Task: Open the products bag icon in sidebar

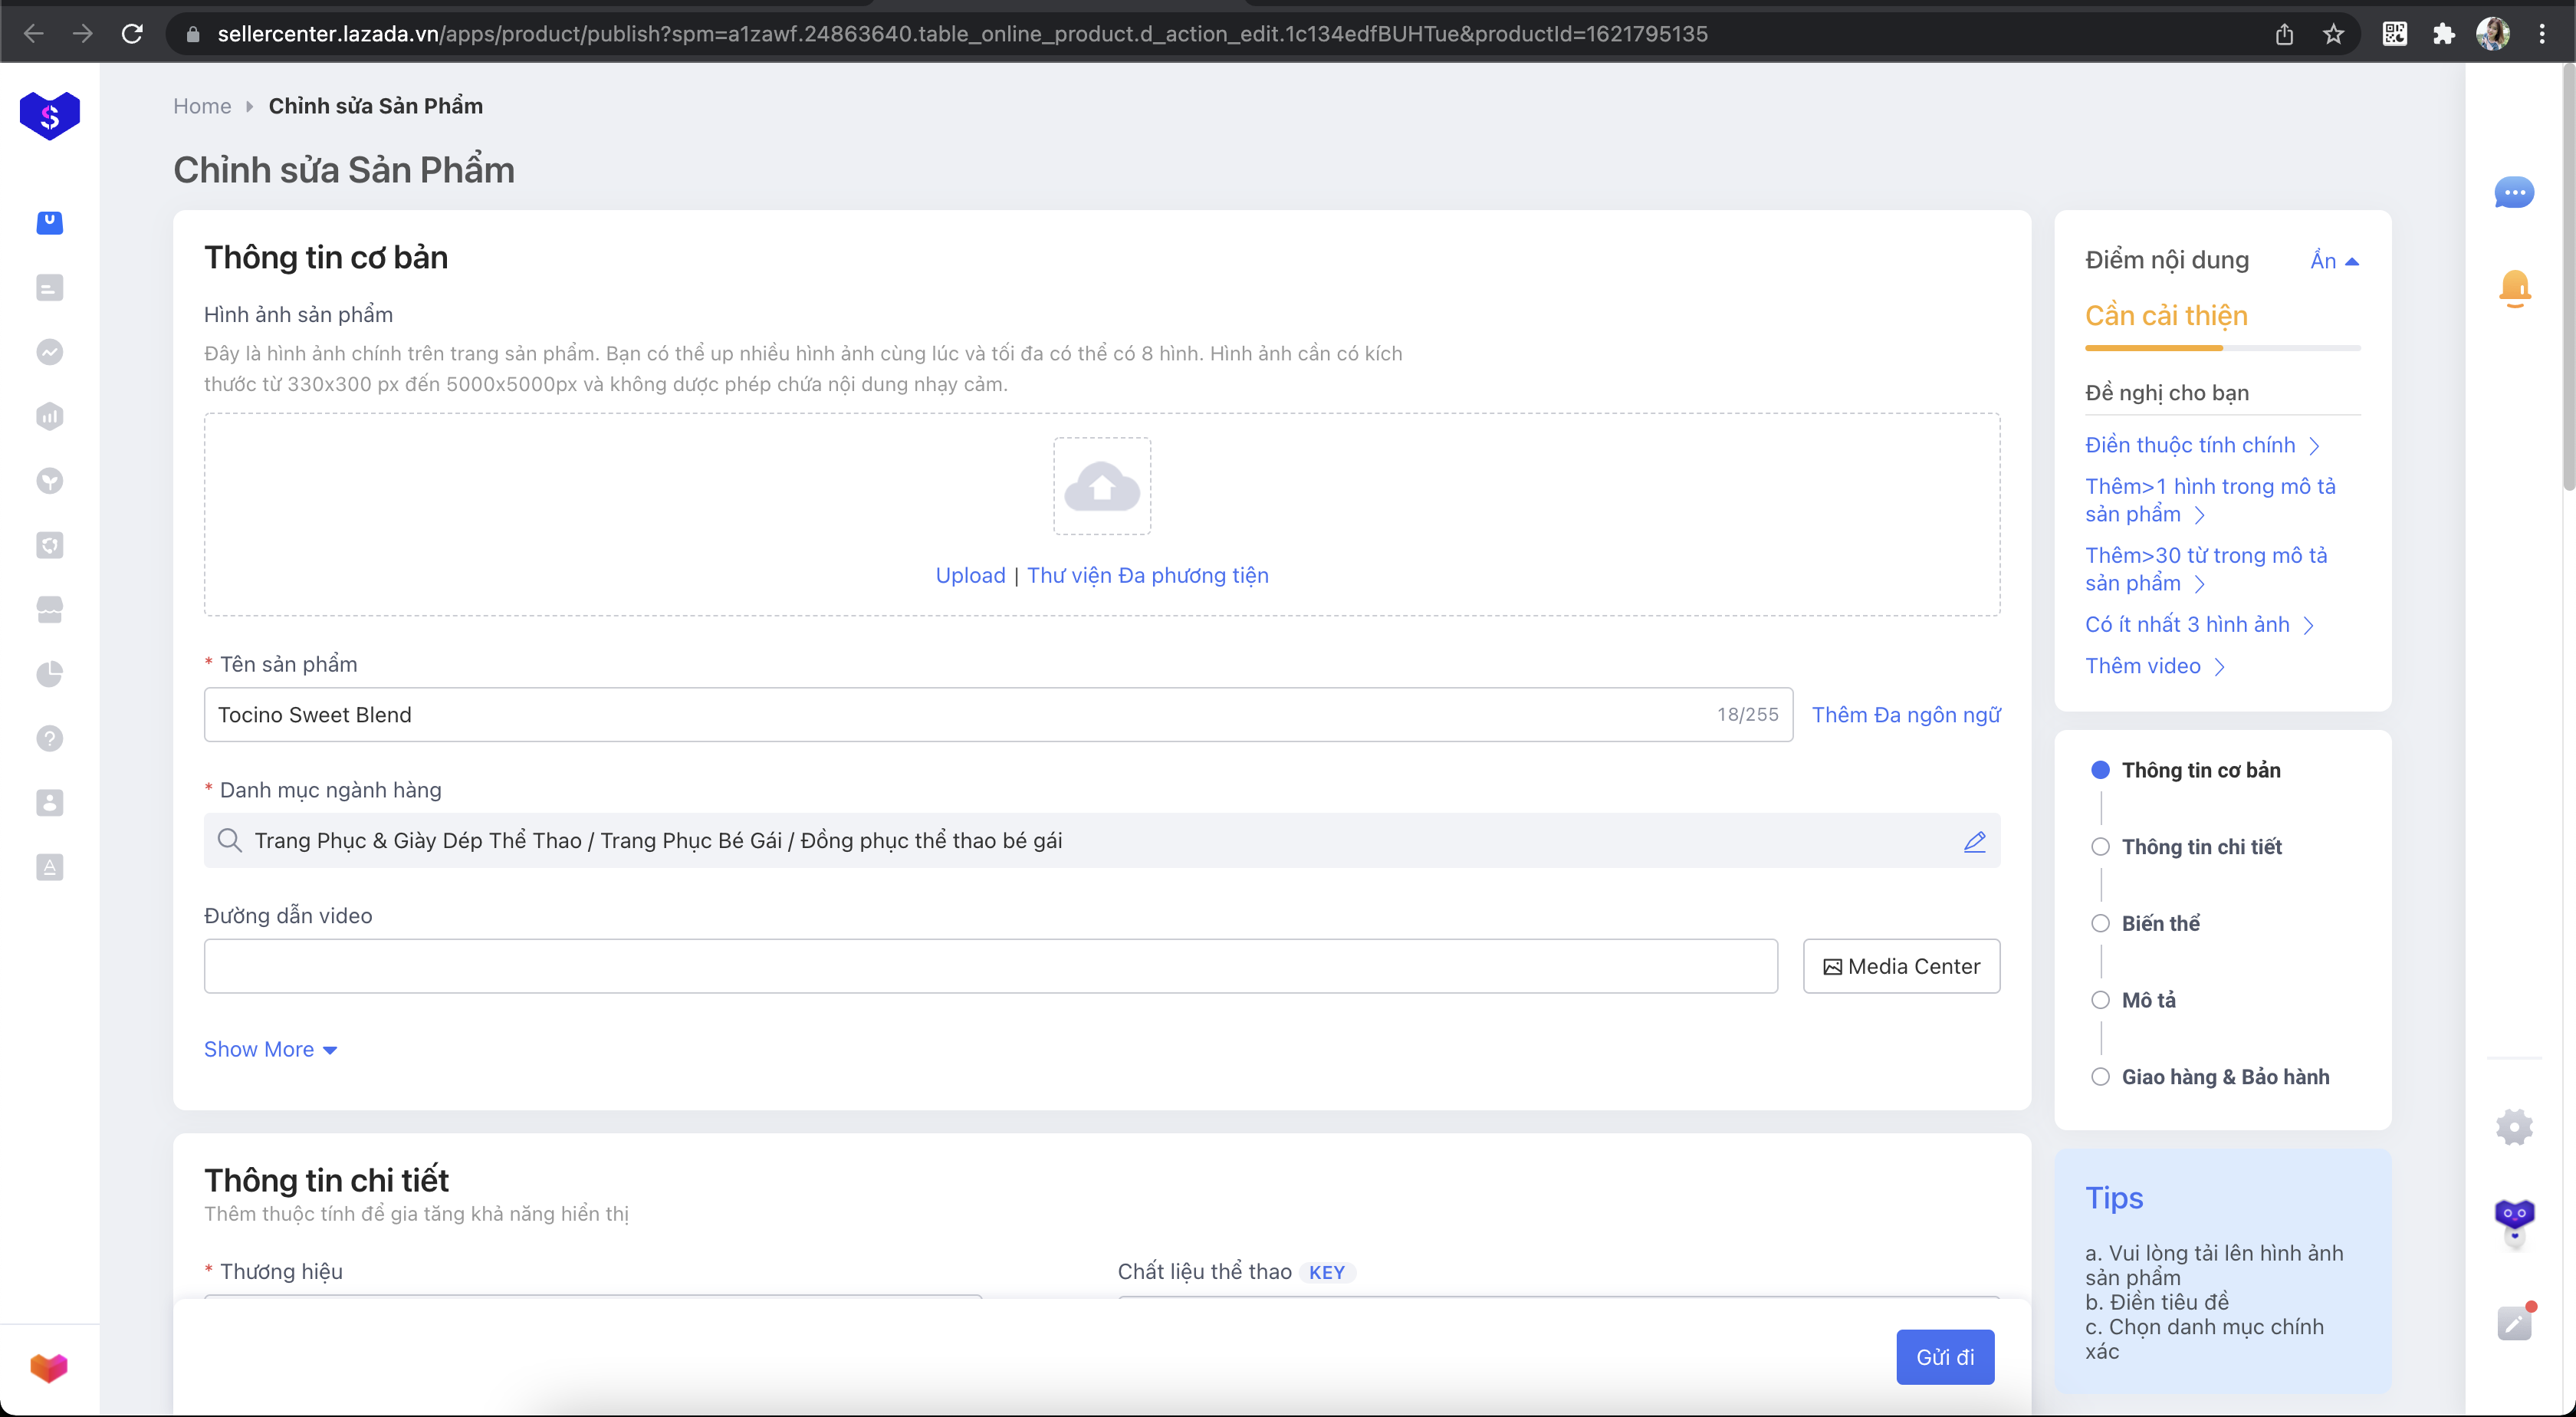Action: [49, 222]
